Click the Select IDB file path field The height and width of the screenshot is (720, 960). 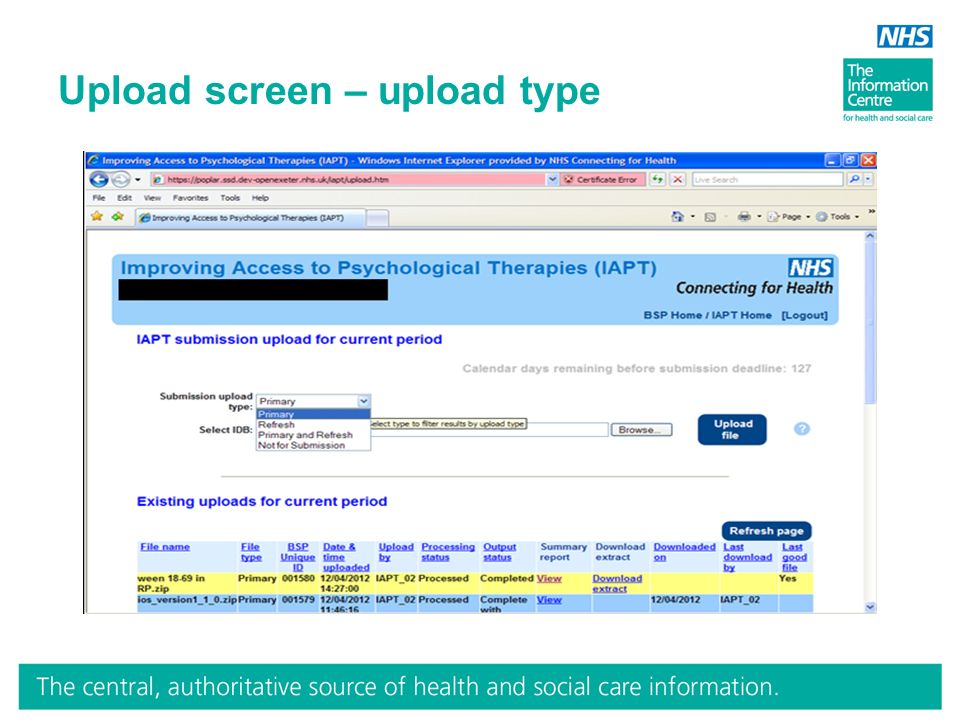coord(489,429)
